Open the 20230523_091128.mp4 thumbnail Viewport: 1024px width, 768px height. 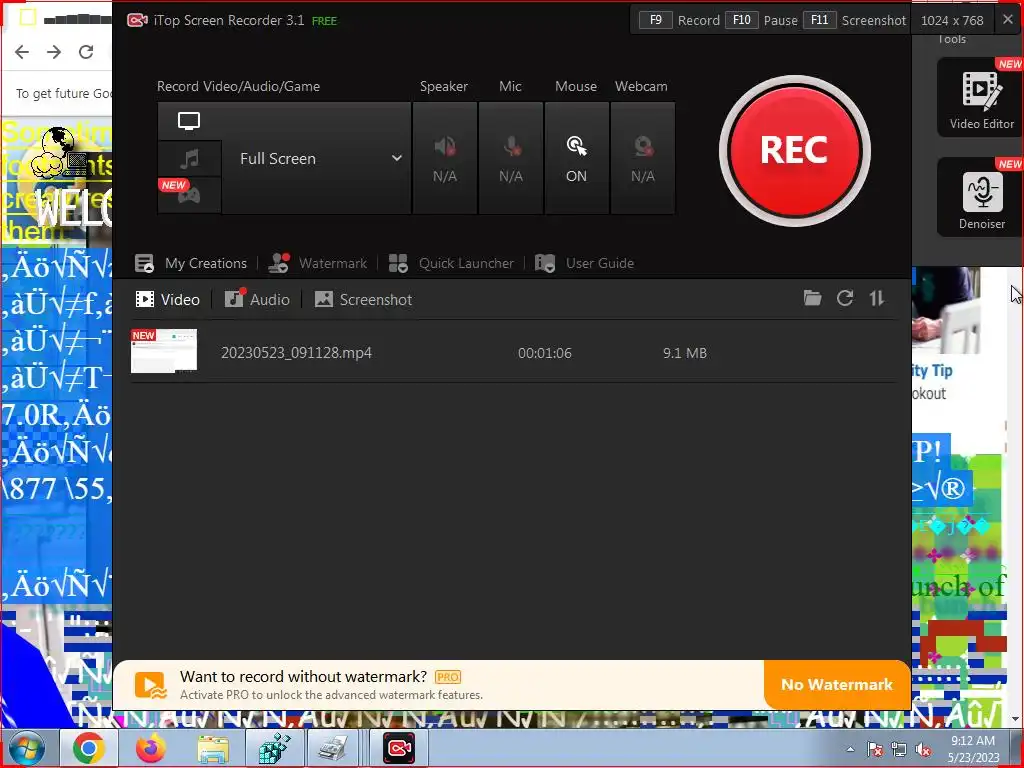coord(164,351)
